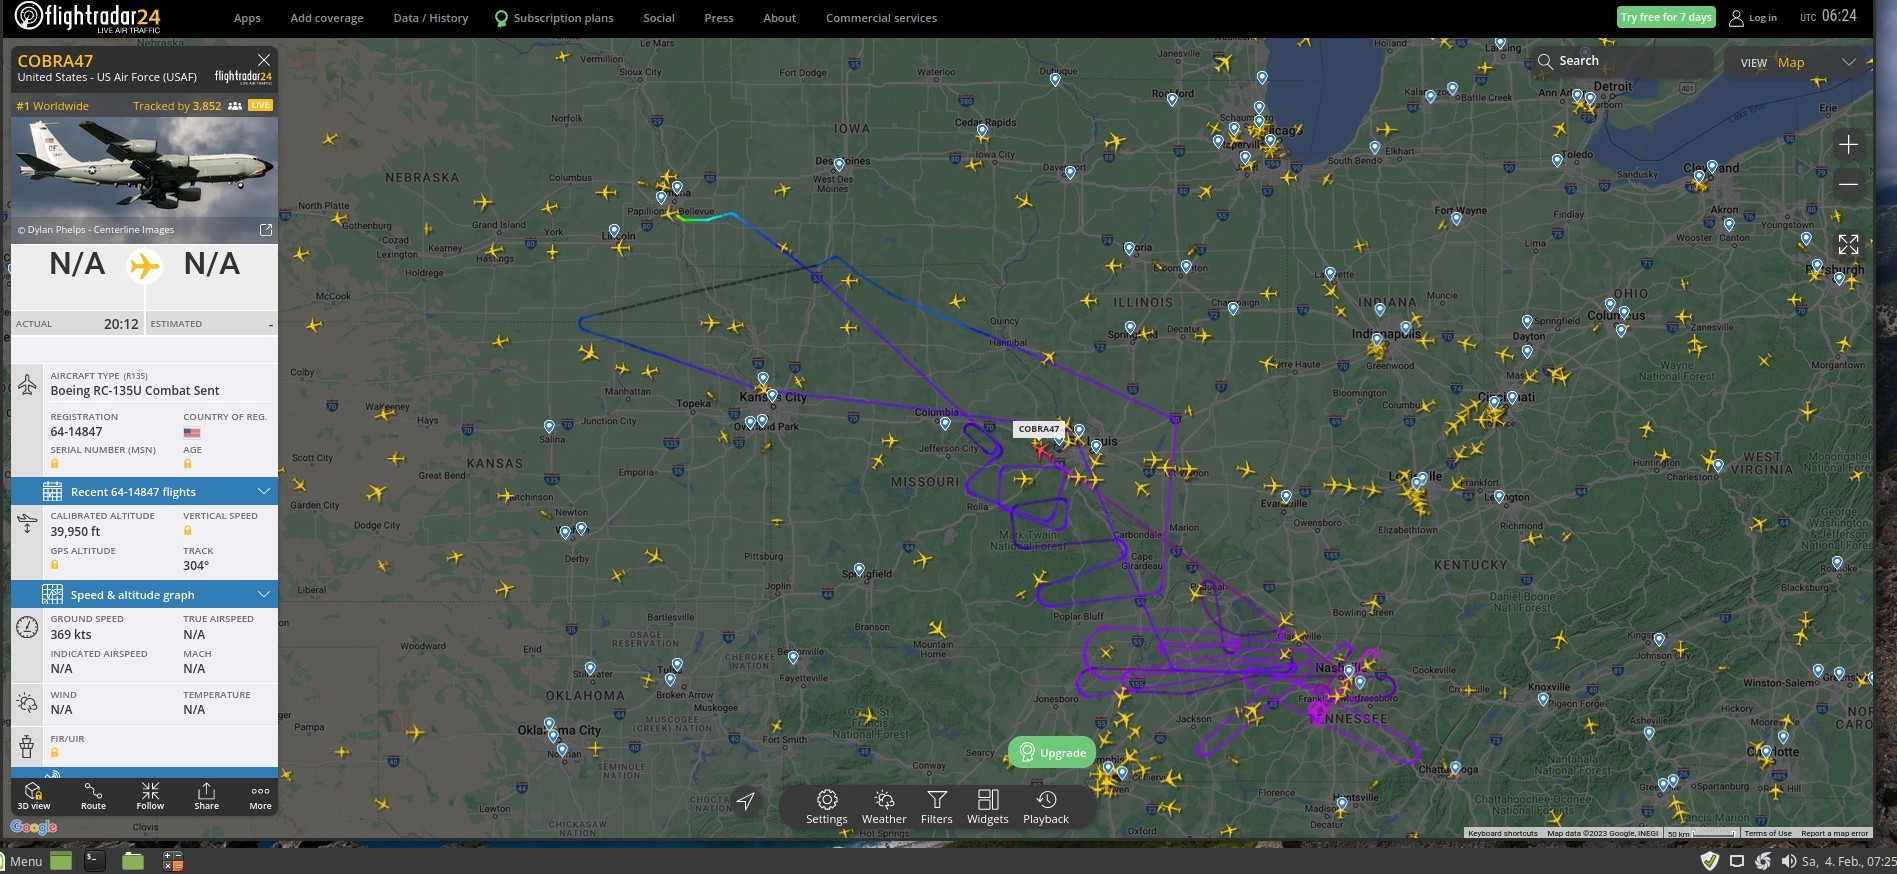1897x874 pixels.
Task: Open the About menu
Action: [780, 18]
